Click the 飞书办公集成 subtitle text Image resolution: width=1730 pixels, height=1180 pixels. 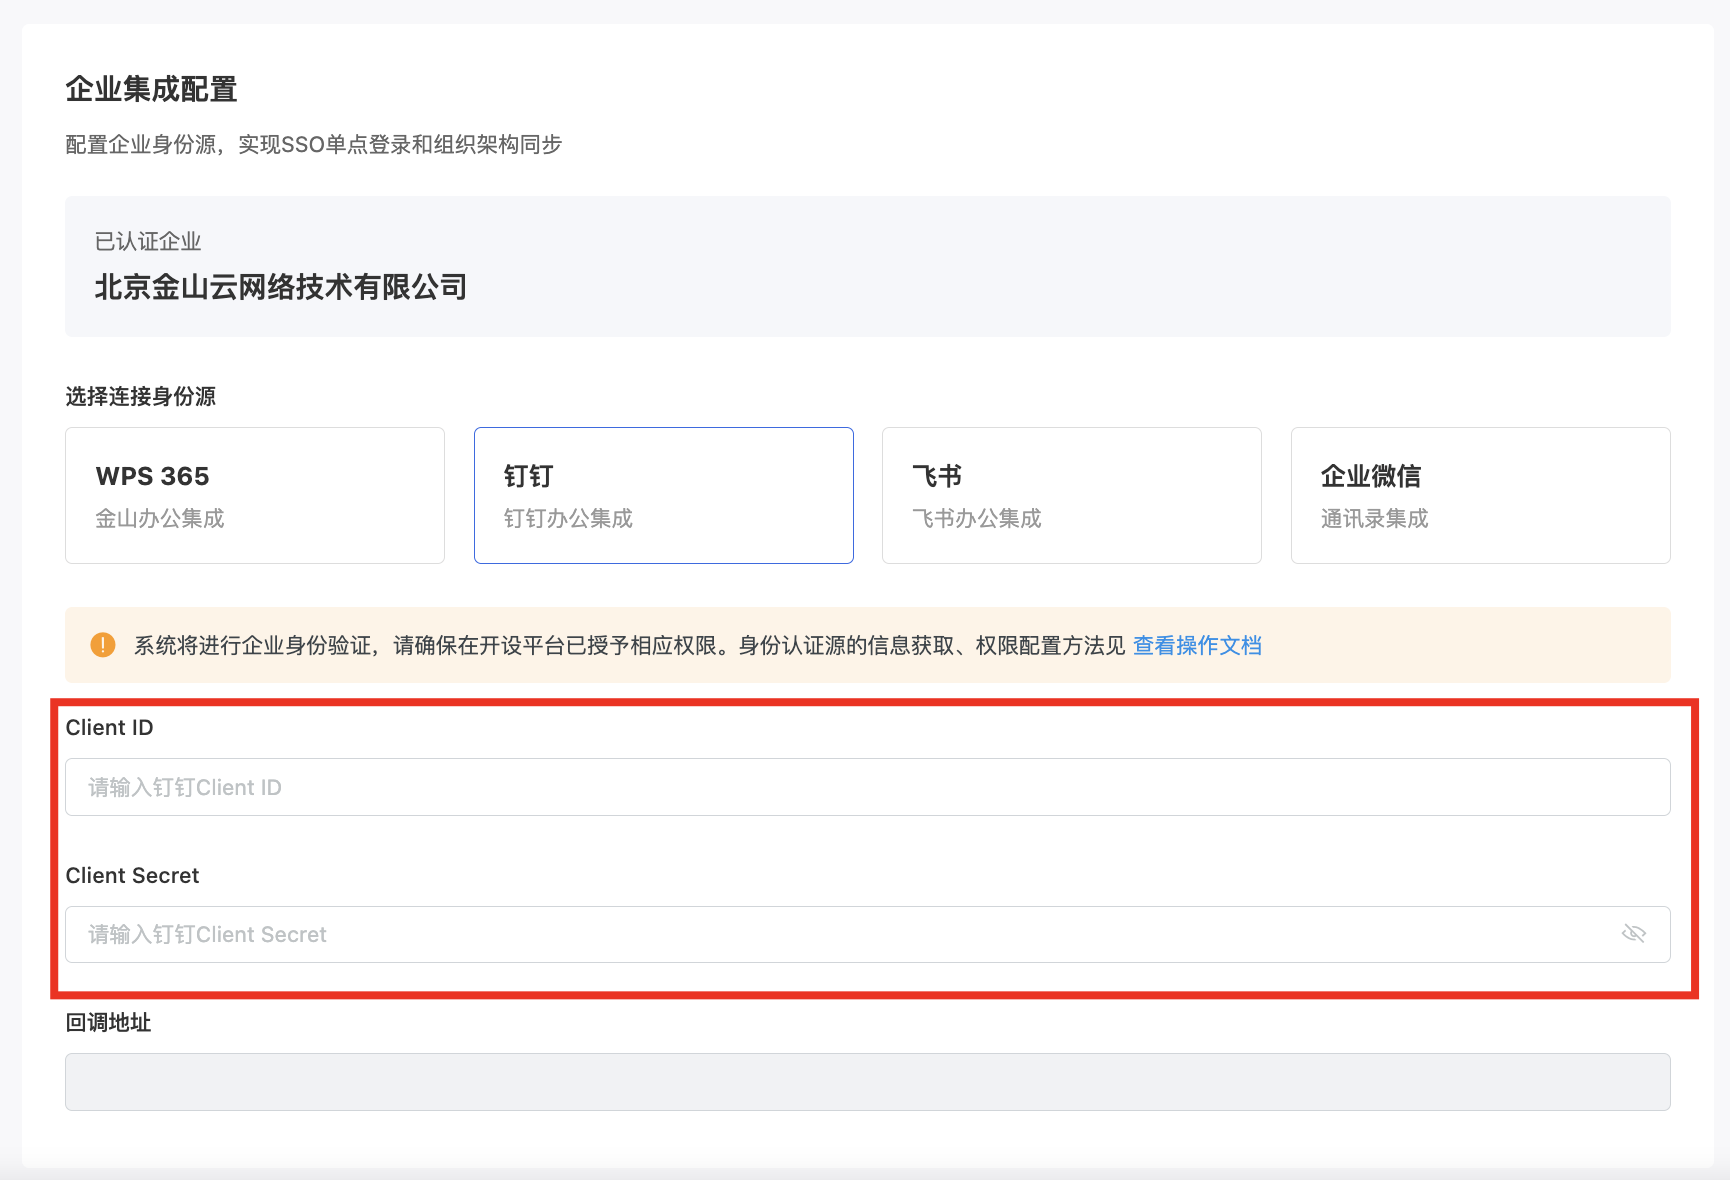(977, 519)
